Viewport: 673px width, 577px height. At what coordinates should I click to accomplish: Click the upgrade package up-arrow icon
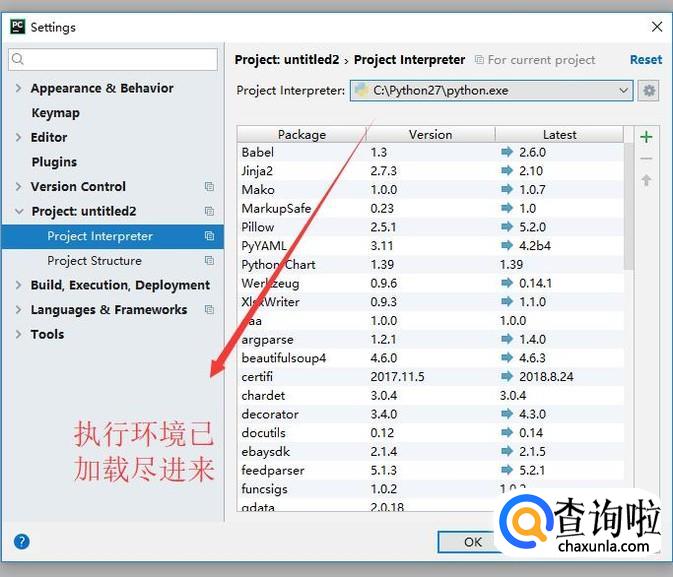tap(646, 180)
